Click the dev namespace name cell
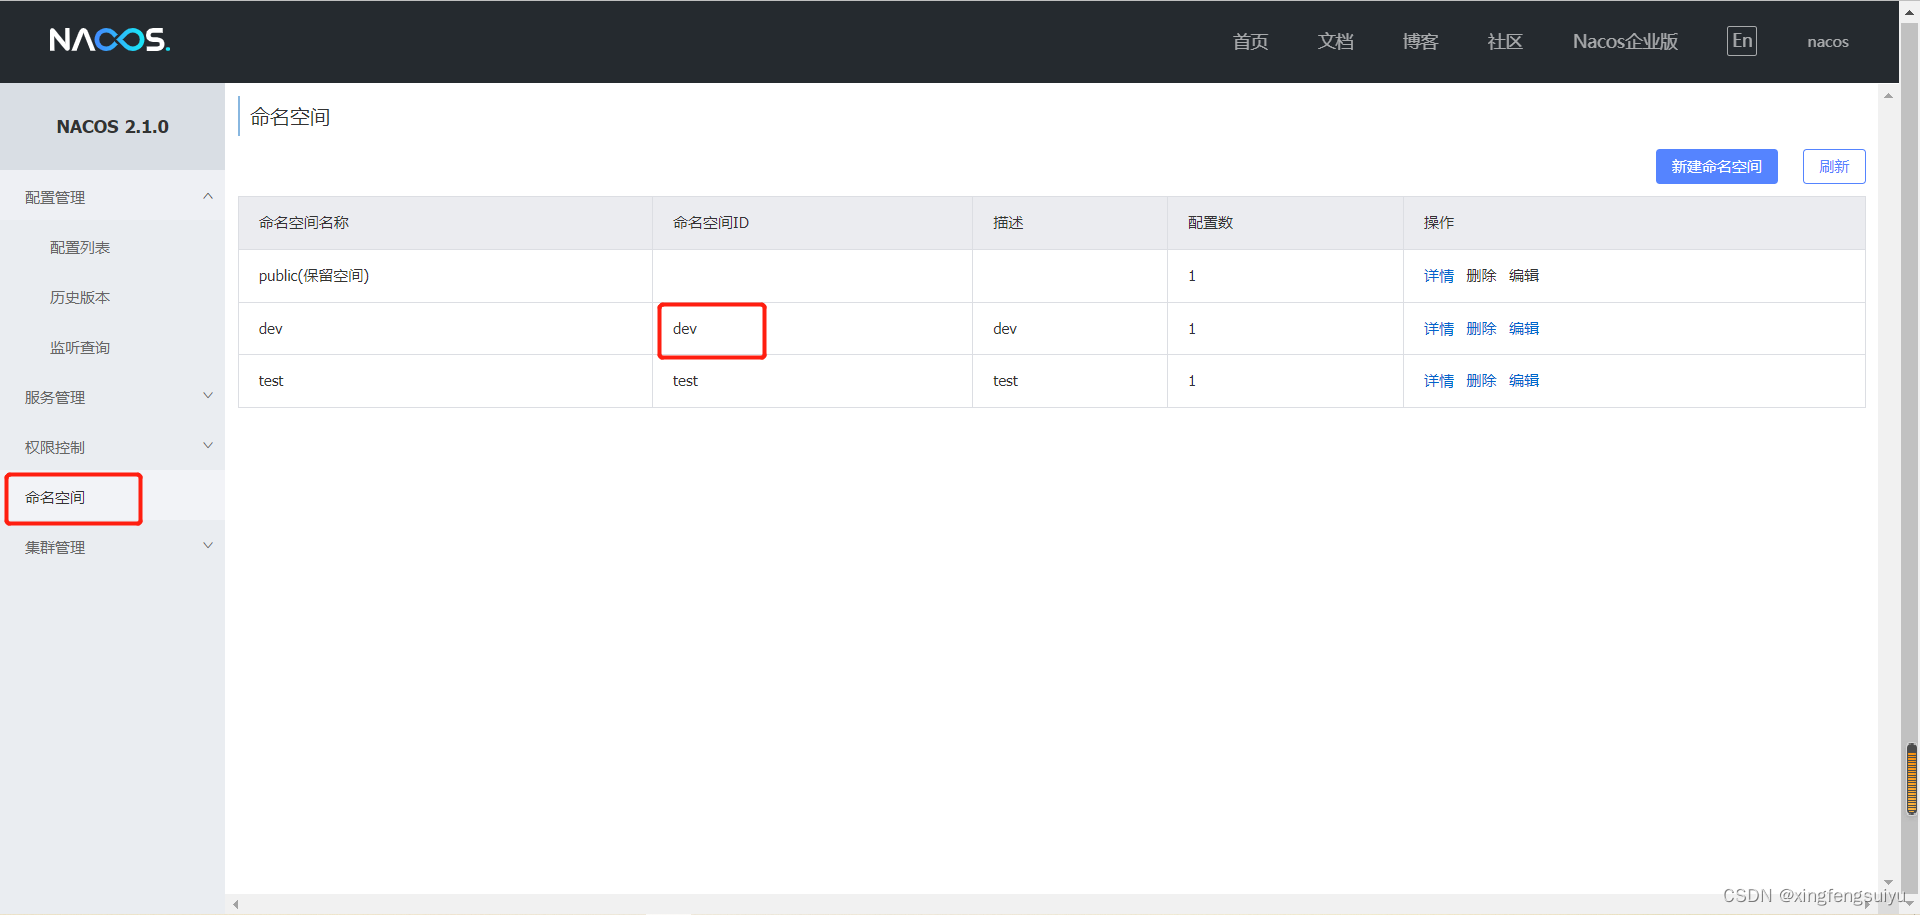The image size is (1920, 915). 445,329
